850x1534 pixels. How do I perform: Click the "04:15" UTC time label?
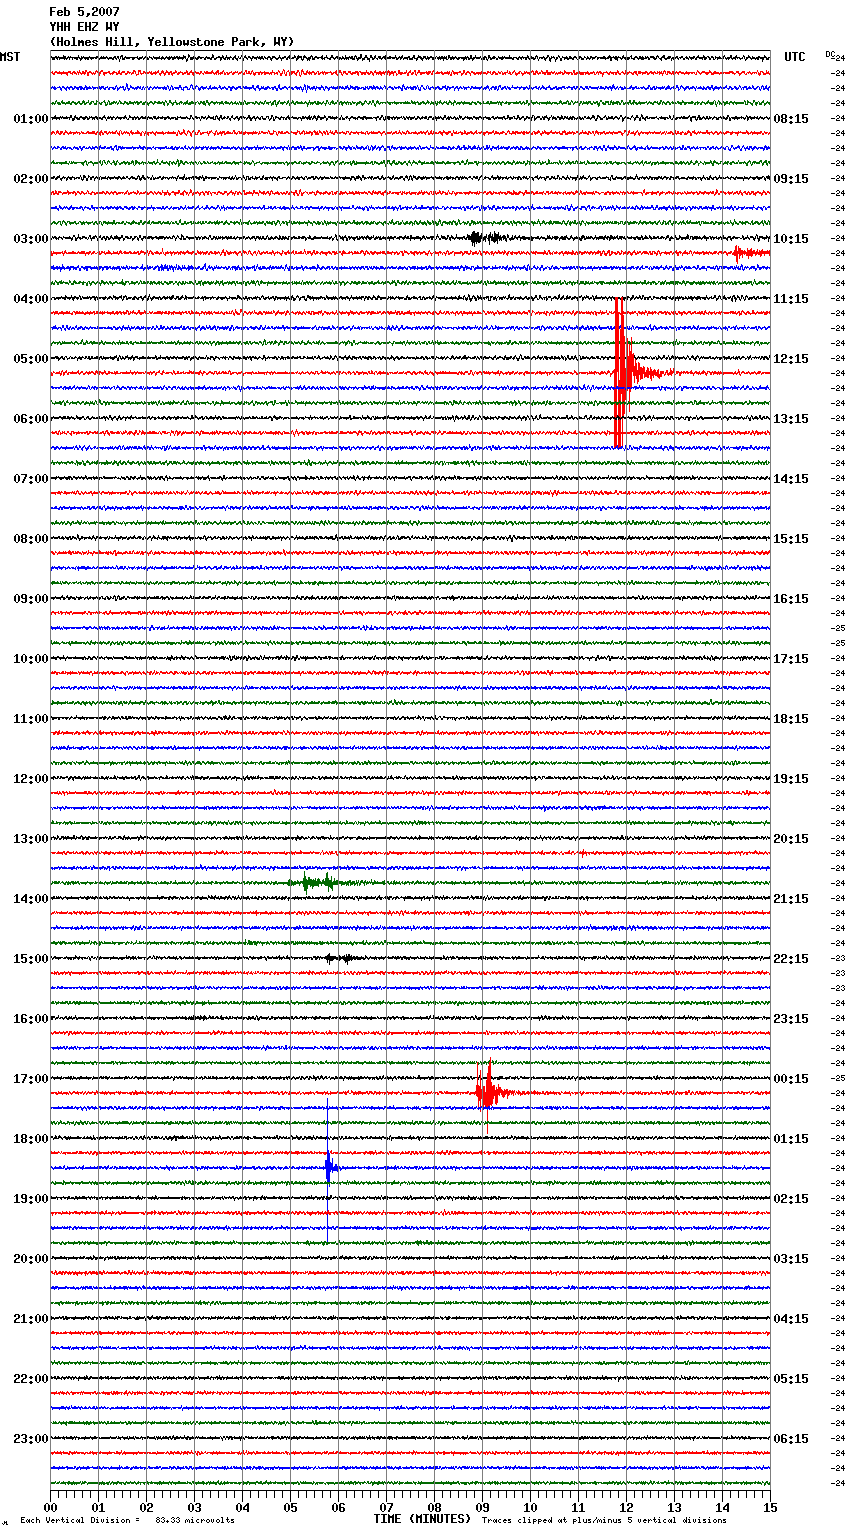(x=791, y=1319)
